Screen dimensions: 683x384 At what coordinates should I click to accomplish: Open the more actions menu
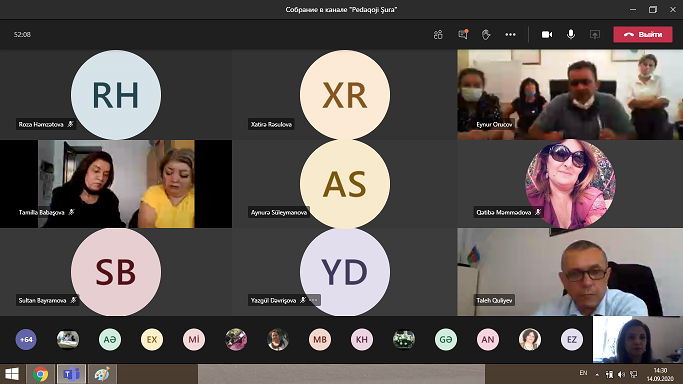[511, 34]
